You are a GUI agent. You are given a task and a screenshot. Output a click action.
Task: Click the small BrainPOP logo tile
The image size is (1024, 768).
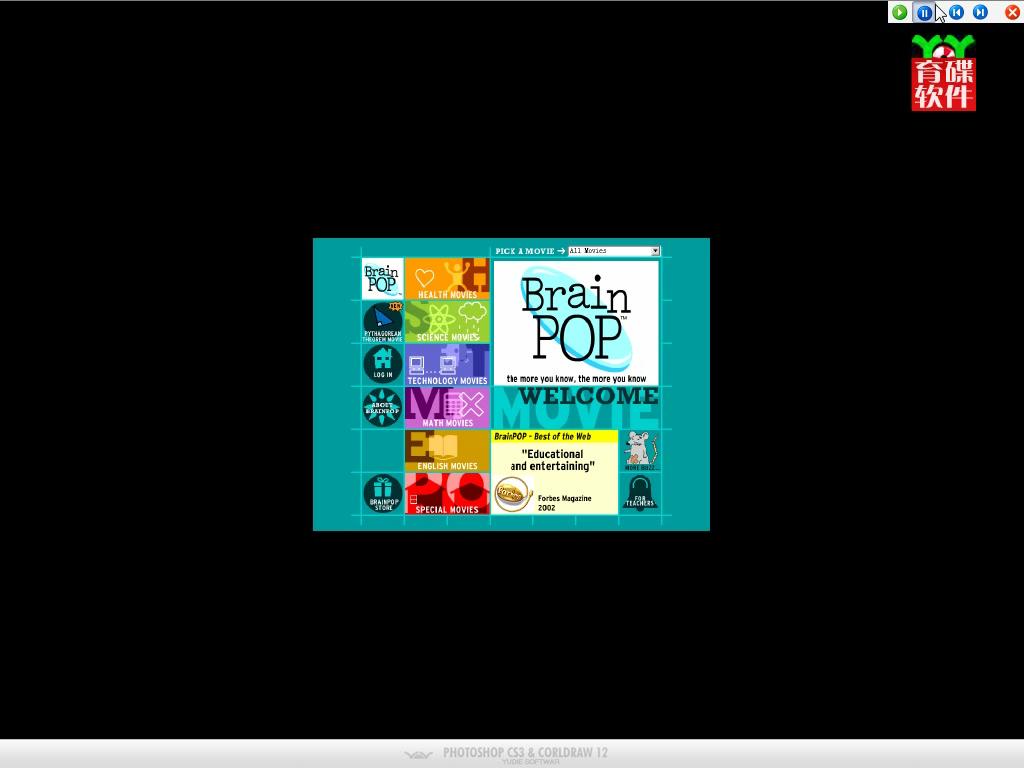(382, 279)
